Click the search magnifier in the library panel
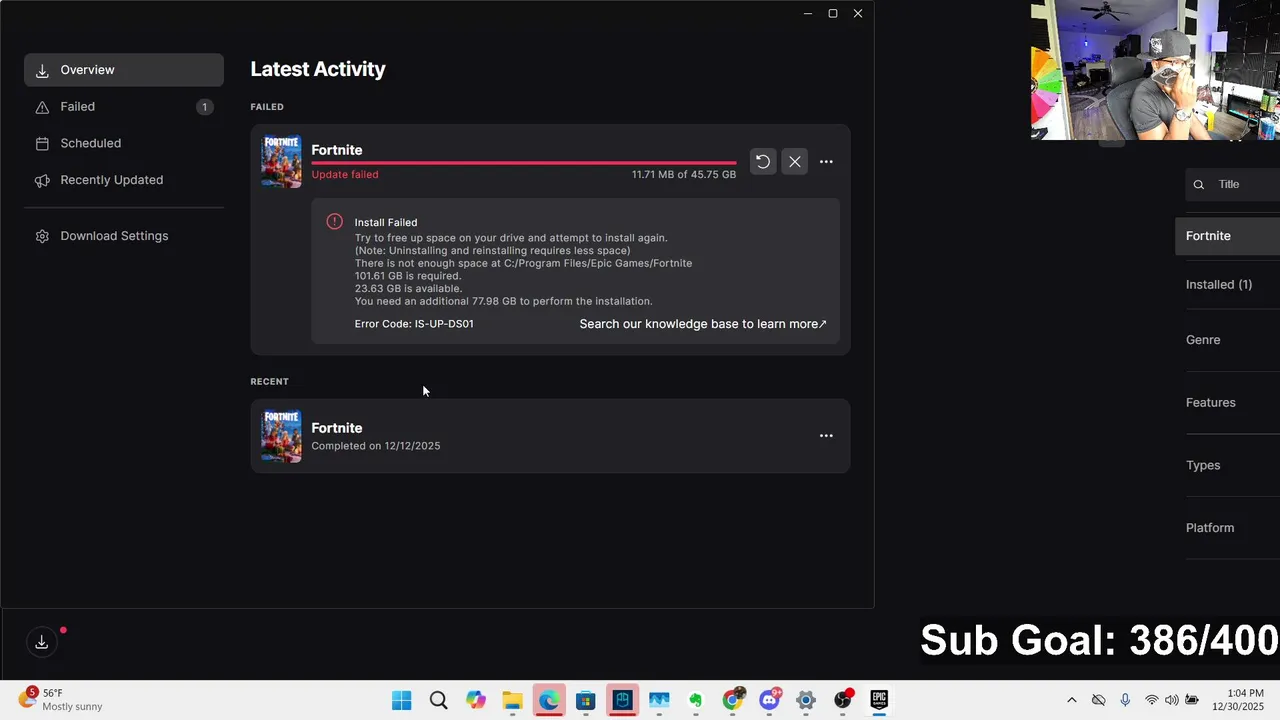Screen dimensions: 1280x720 pos(1198,184)
